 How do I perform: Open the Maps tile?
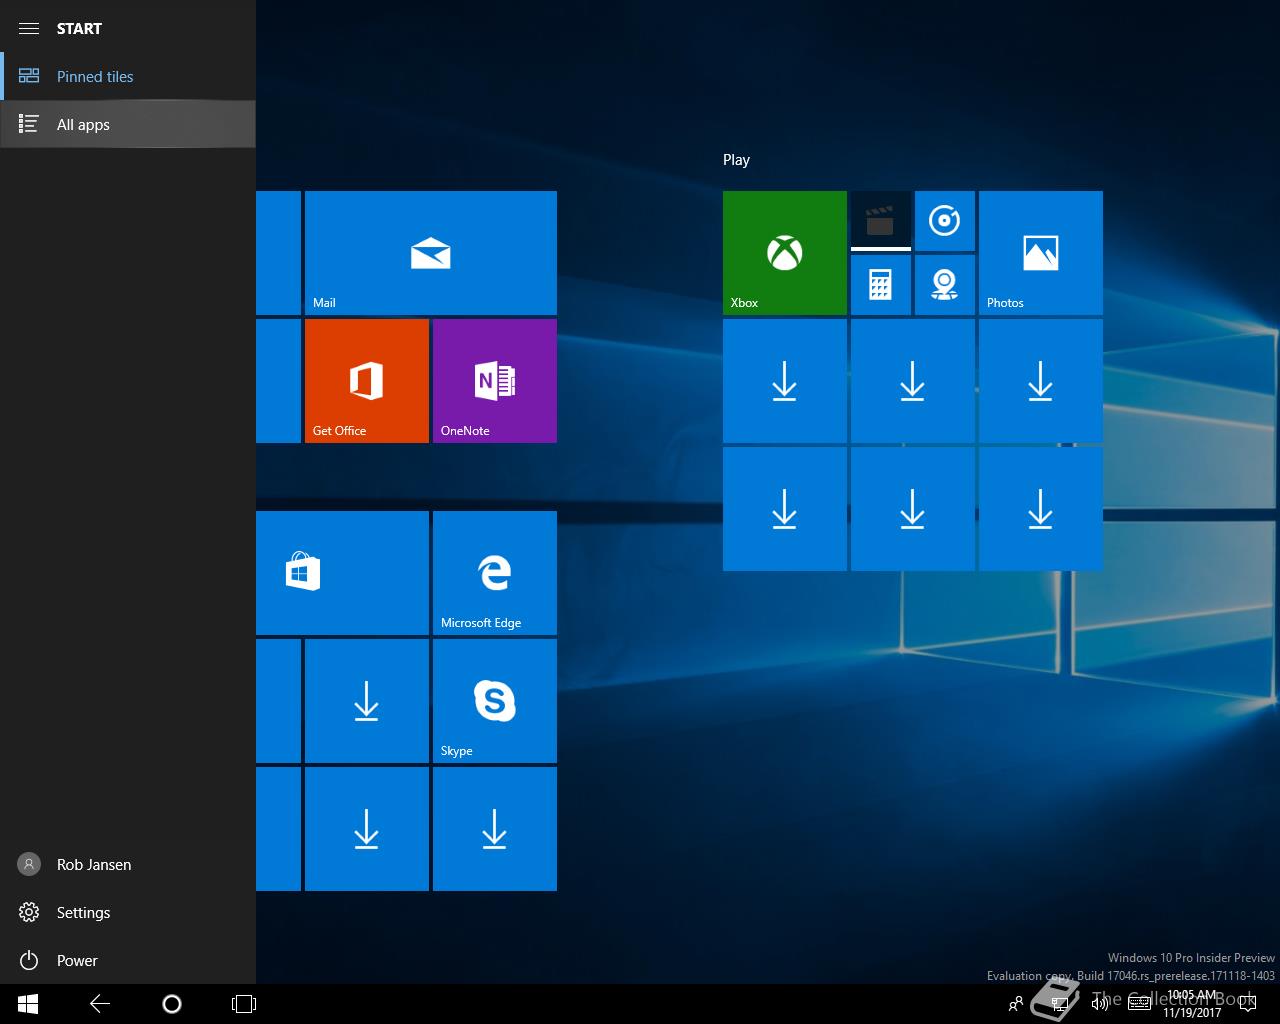pos(945,285)
